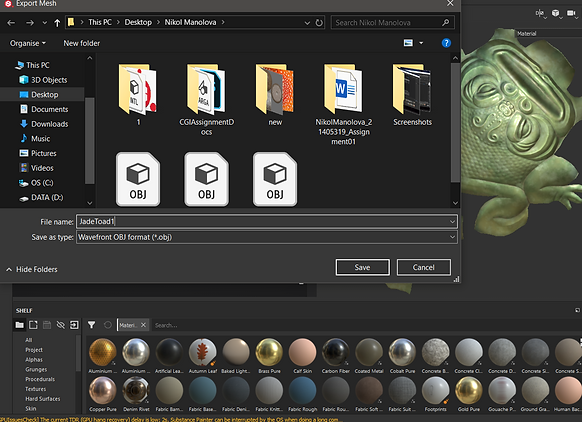The width and height of the screenshot is (582, 422).
Task: Go up one folder level
Action: [57, 23]
